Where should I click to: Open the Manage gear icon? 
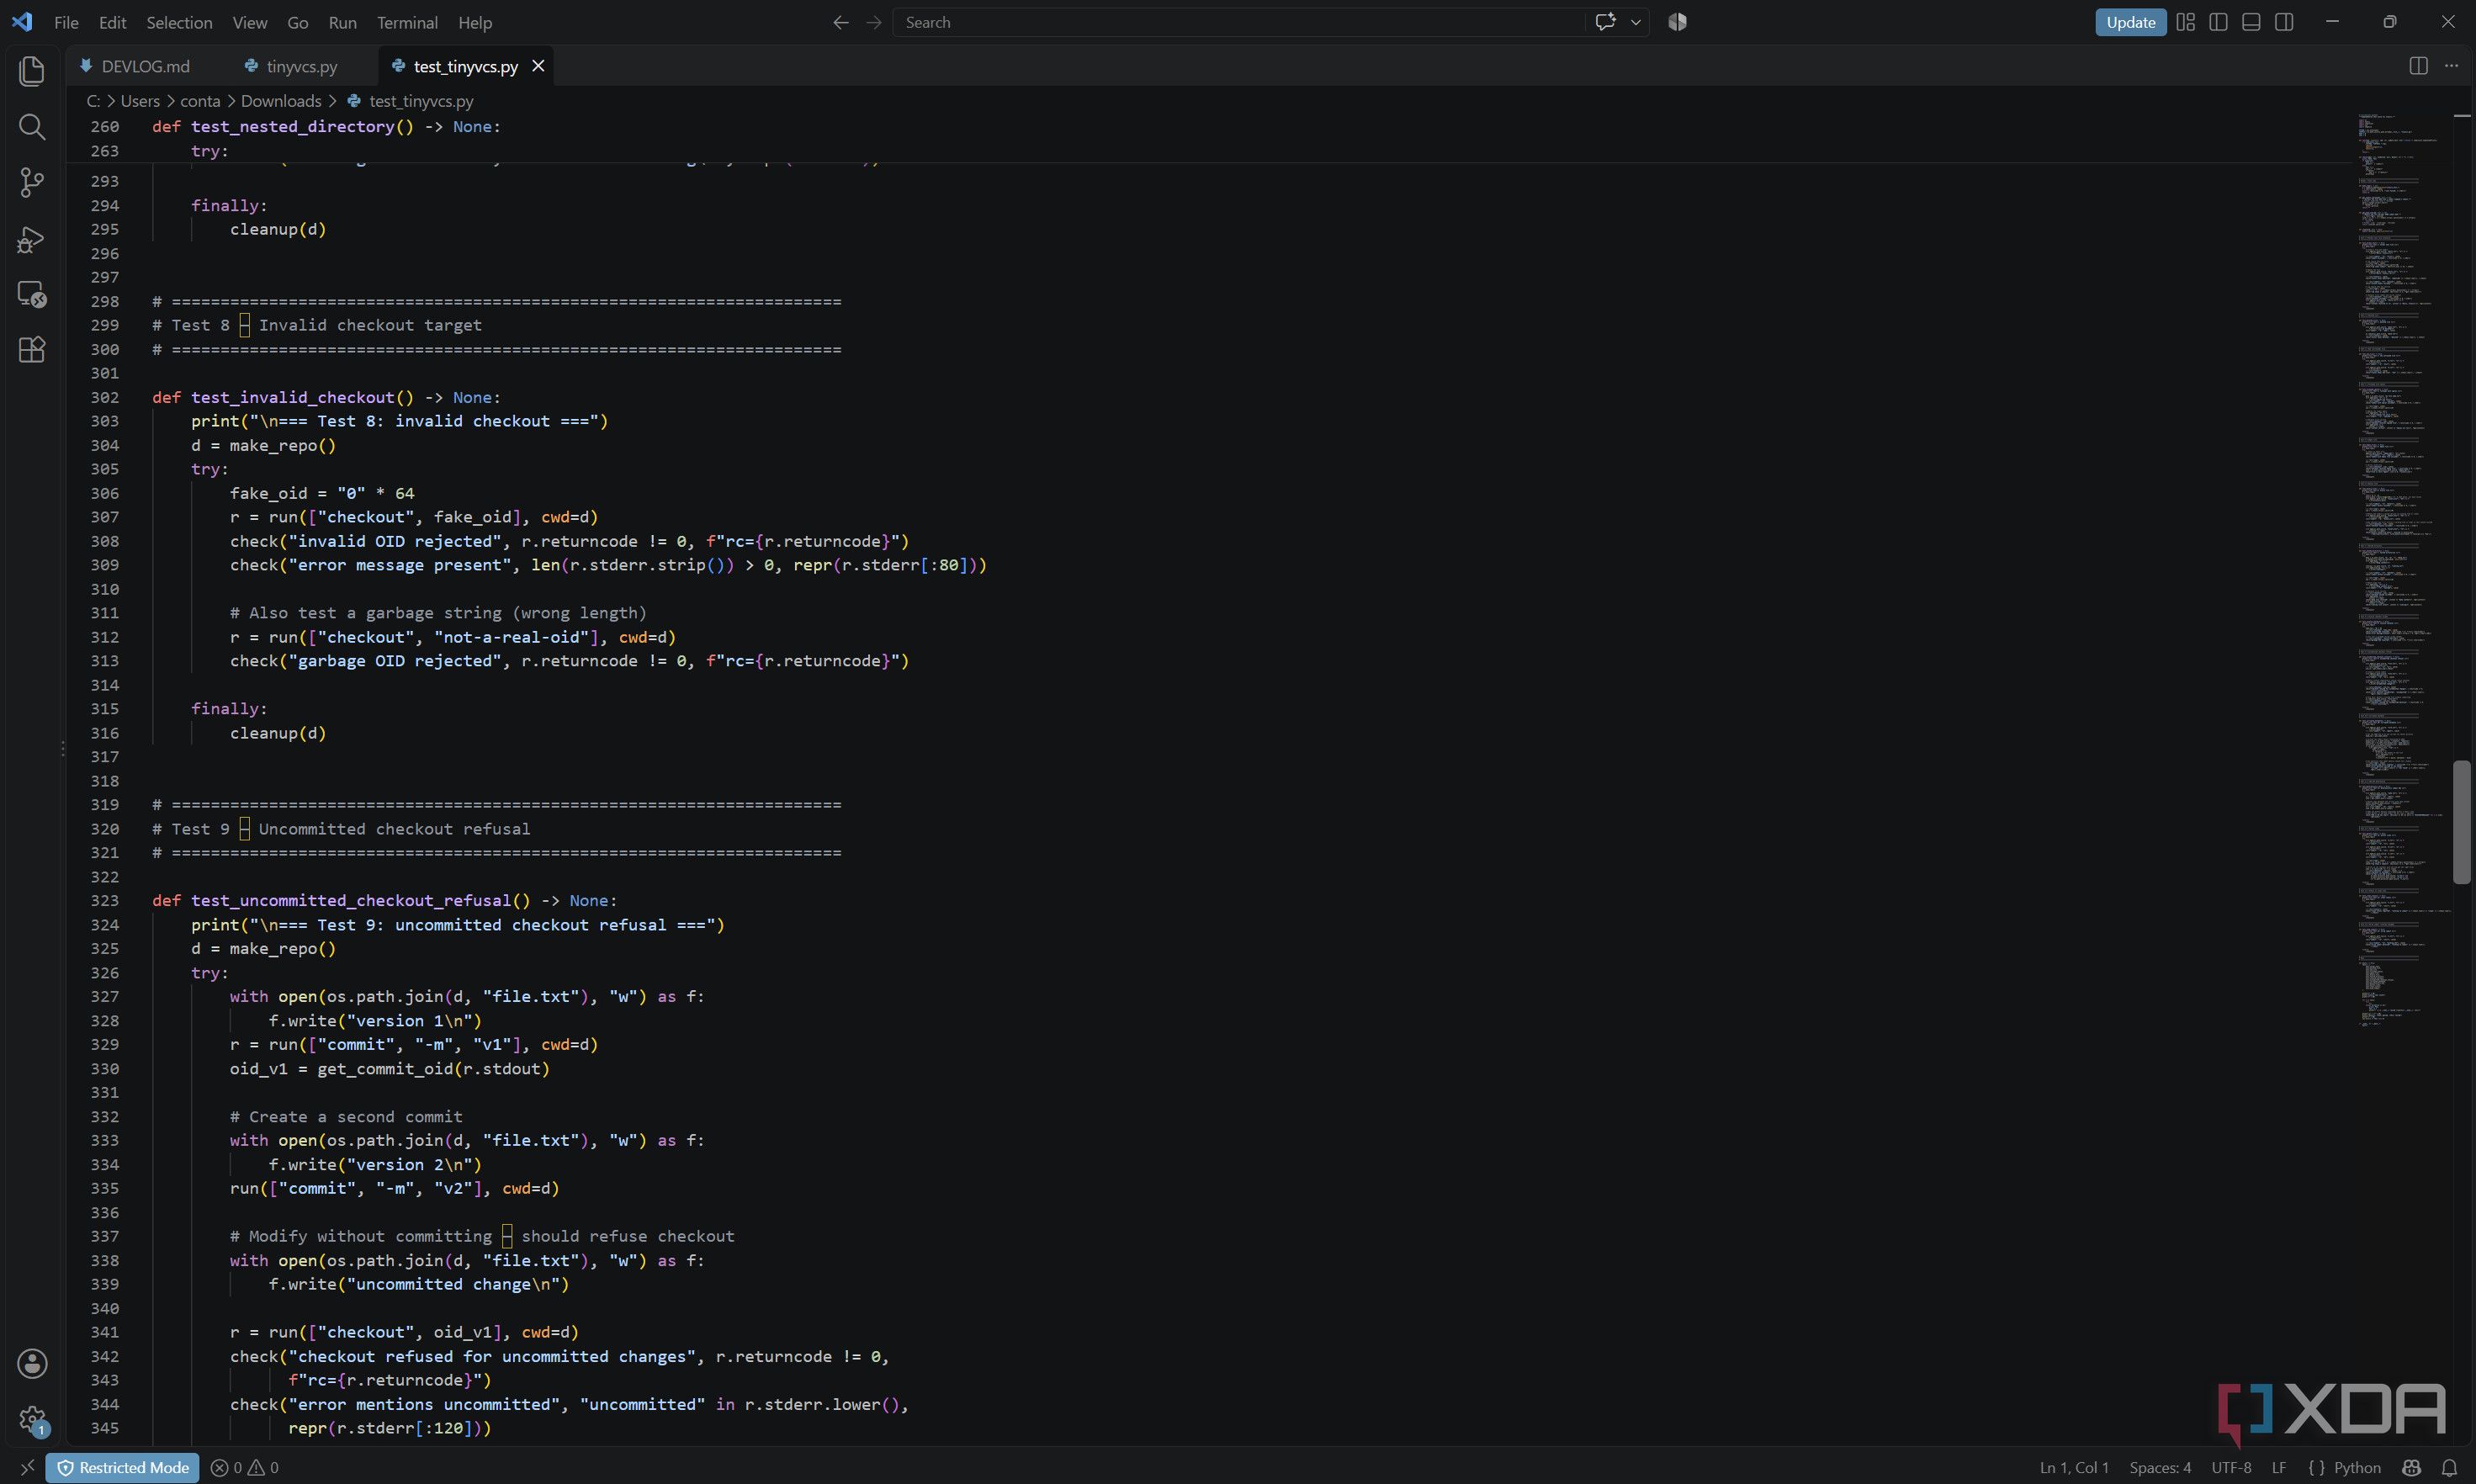point(32,1419)
